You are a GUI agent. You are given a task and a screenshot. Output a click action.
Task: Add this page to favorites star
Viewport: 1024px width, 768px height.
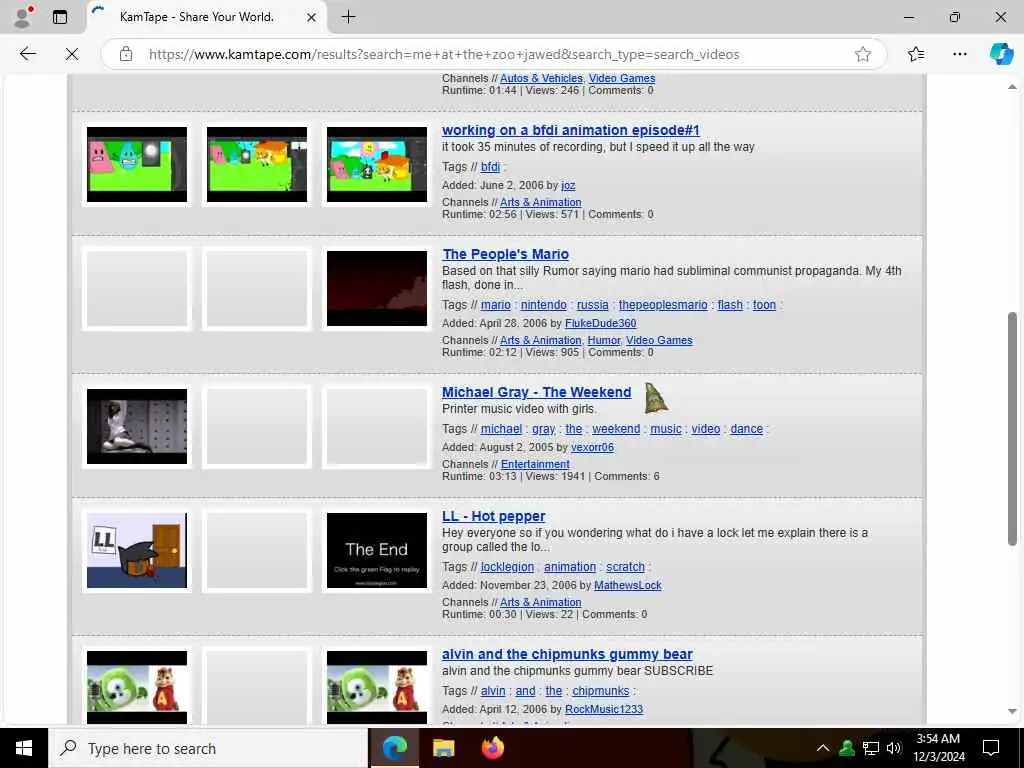coord(863,54)
